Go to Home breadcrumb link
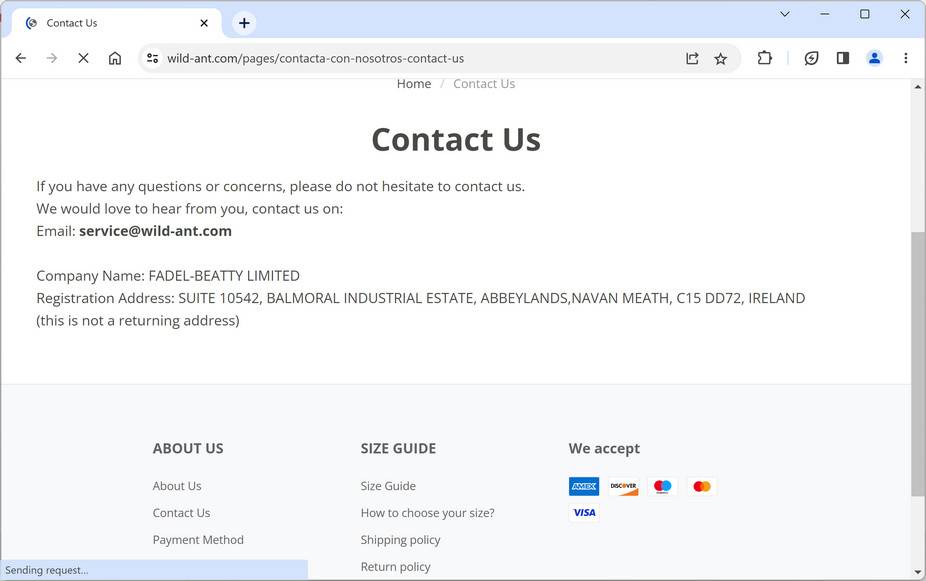This screenshot has height=581, width=926. [413, 84]
